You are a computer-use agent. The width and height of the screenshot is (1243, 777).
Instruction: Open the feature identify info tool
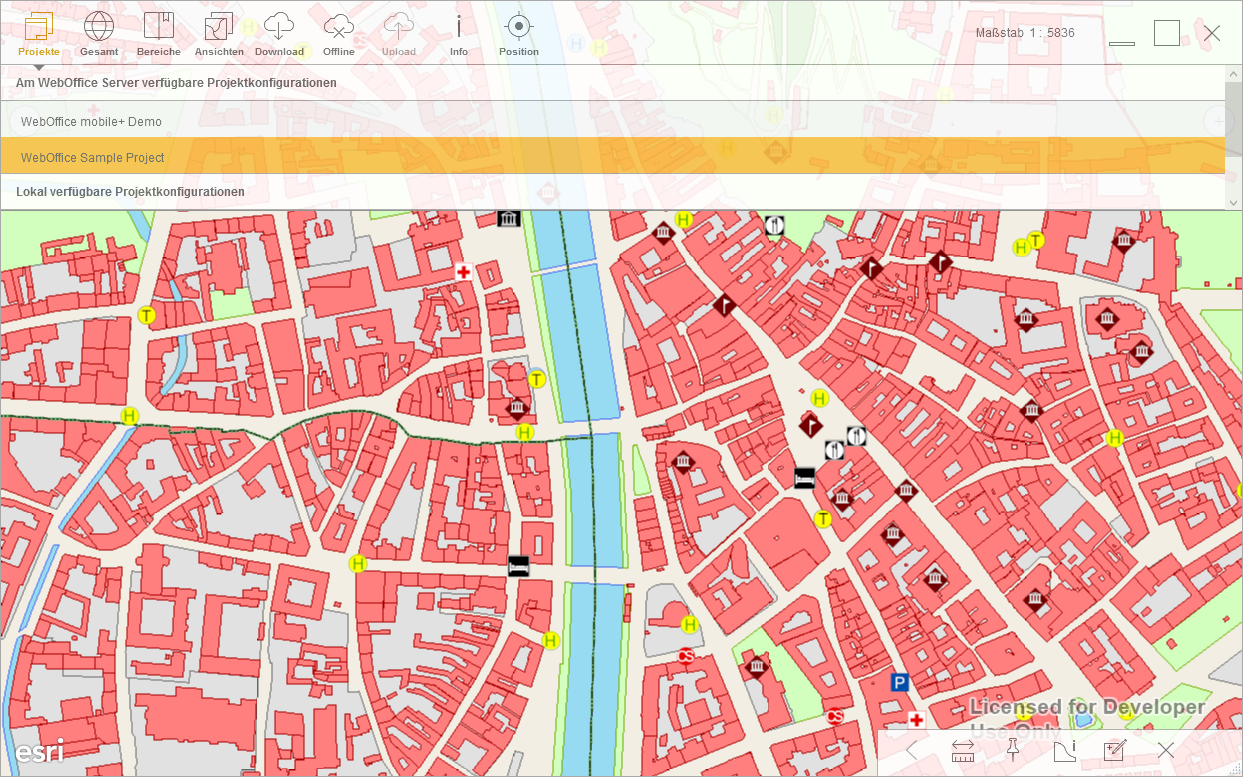[1064, 750]
